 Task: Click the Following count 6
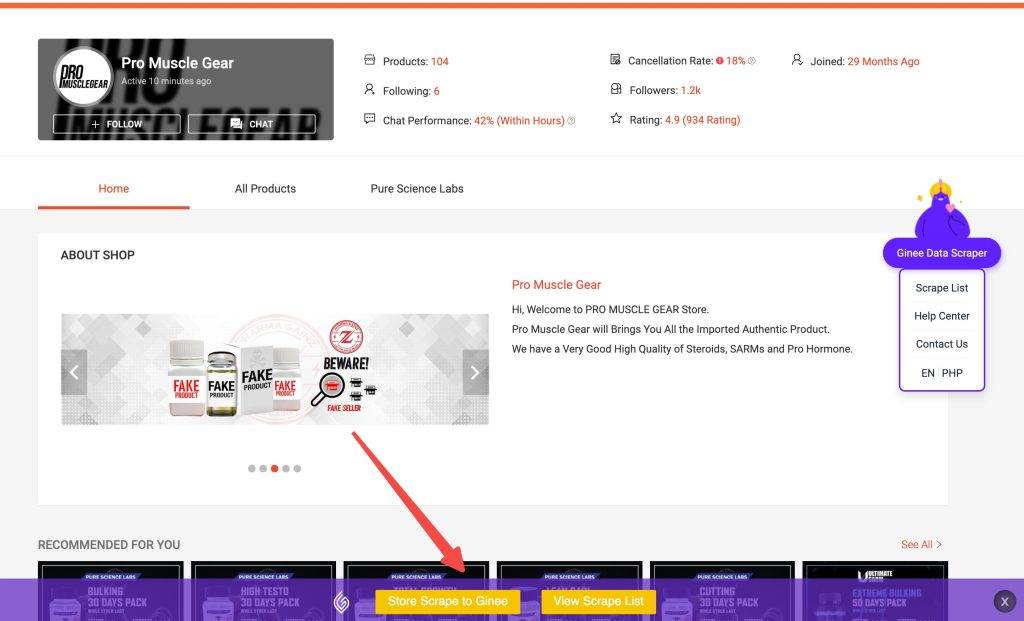coord(436,91)
